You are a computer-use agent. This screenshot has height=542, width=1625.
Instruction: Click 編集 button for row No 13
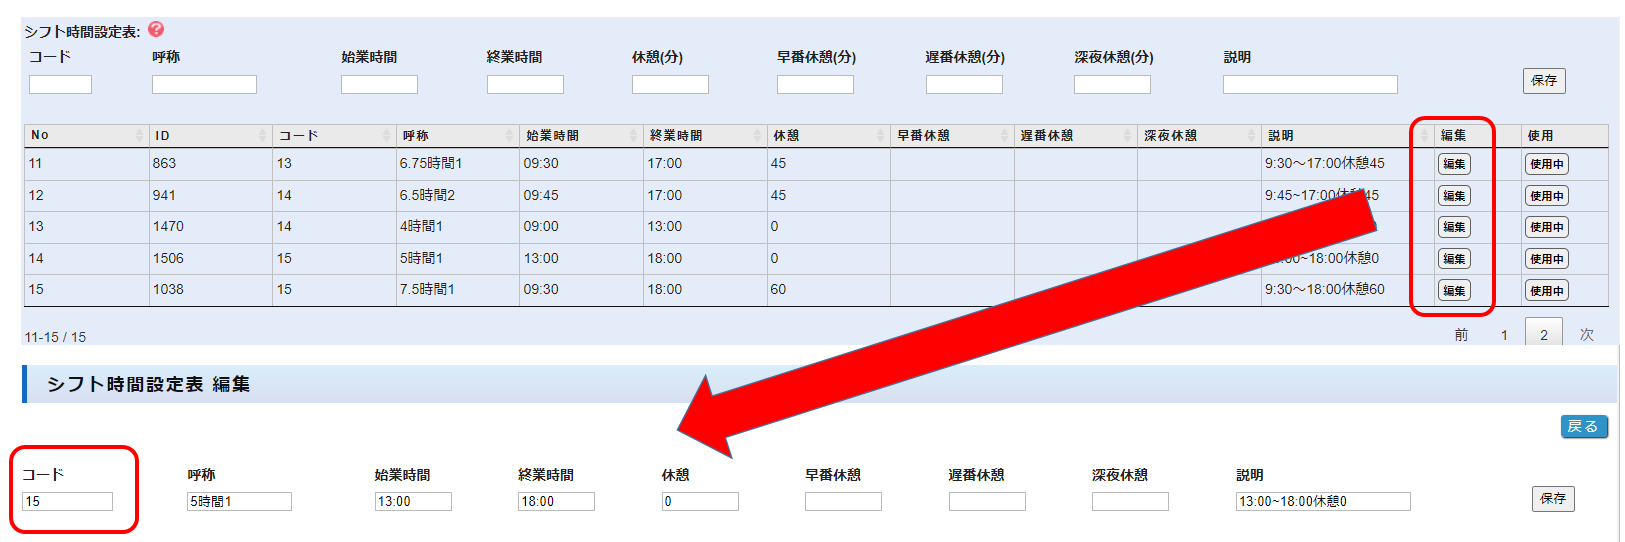[x=1453, y=227]
